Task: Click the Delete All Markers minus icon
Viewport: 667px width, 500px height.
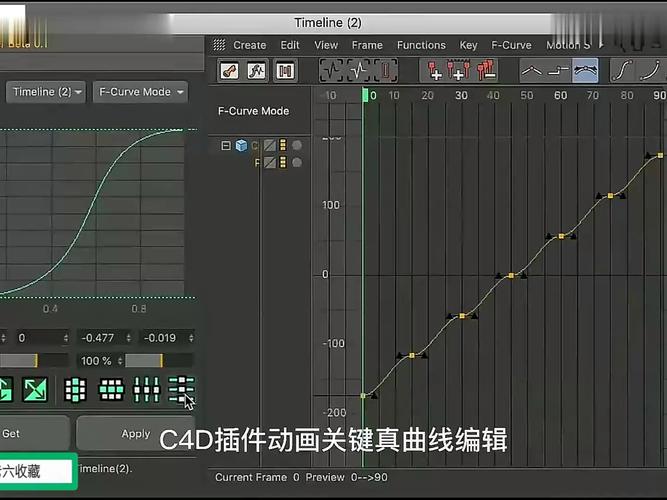Action: 486,70
